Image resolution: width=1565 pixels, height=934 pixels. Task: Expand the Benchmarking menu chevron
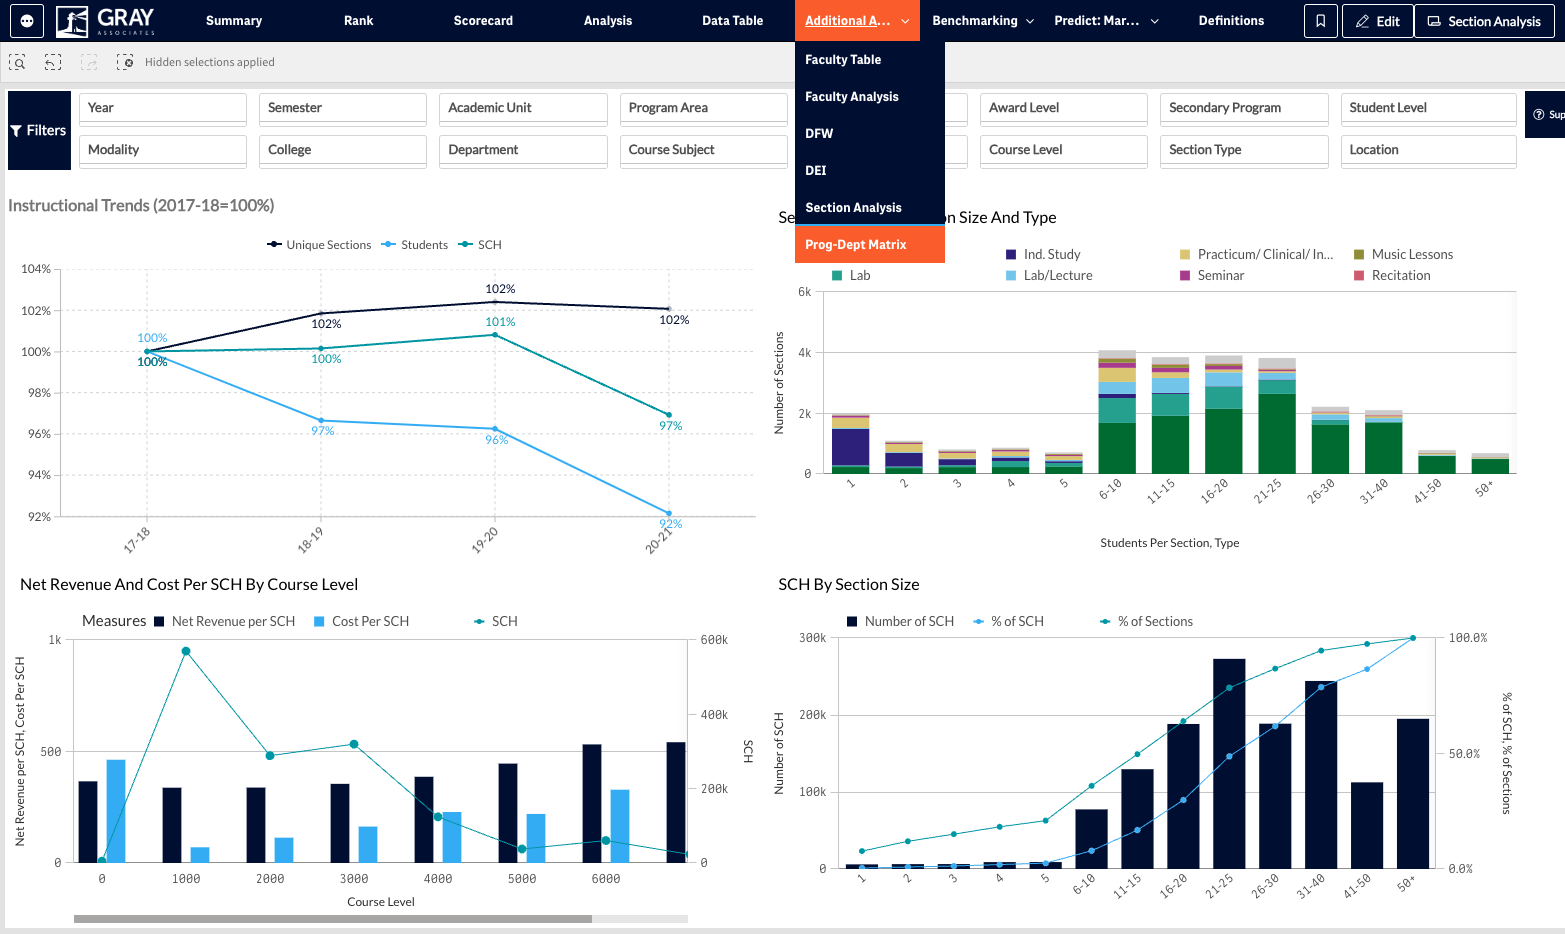click(x=1030, y=21)
